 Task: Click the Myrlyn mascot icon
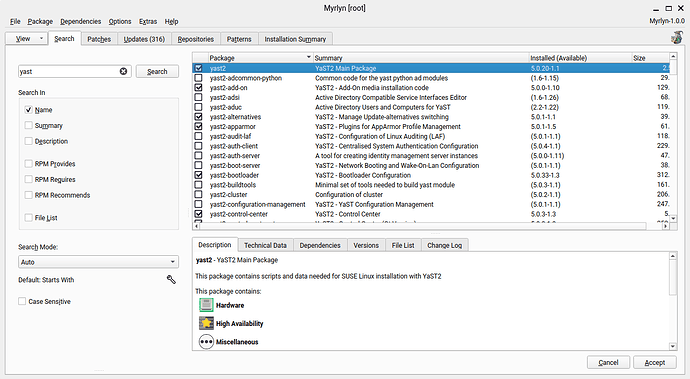[677, 38]
